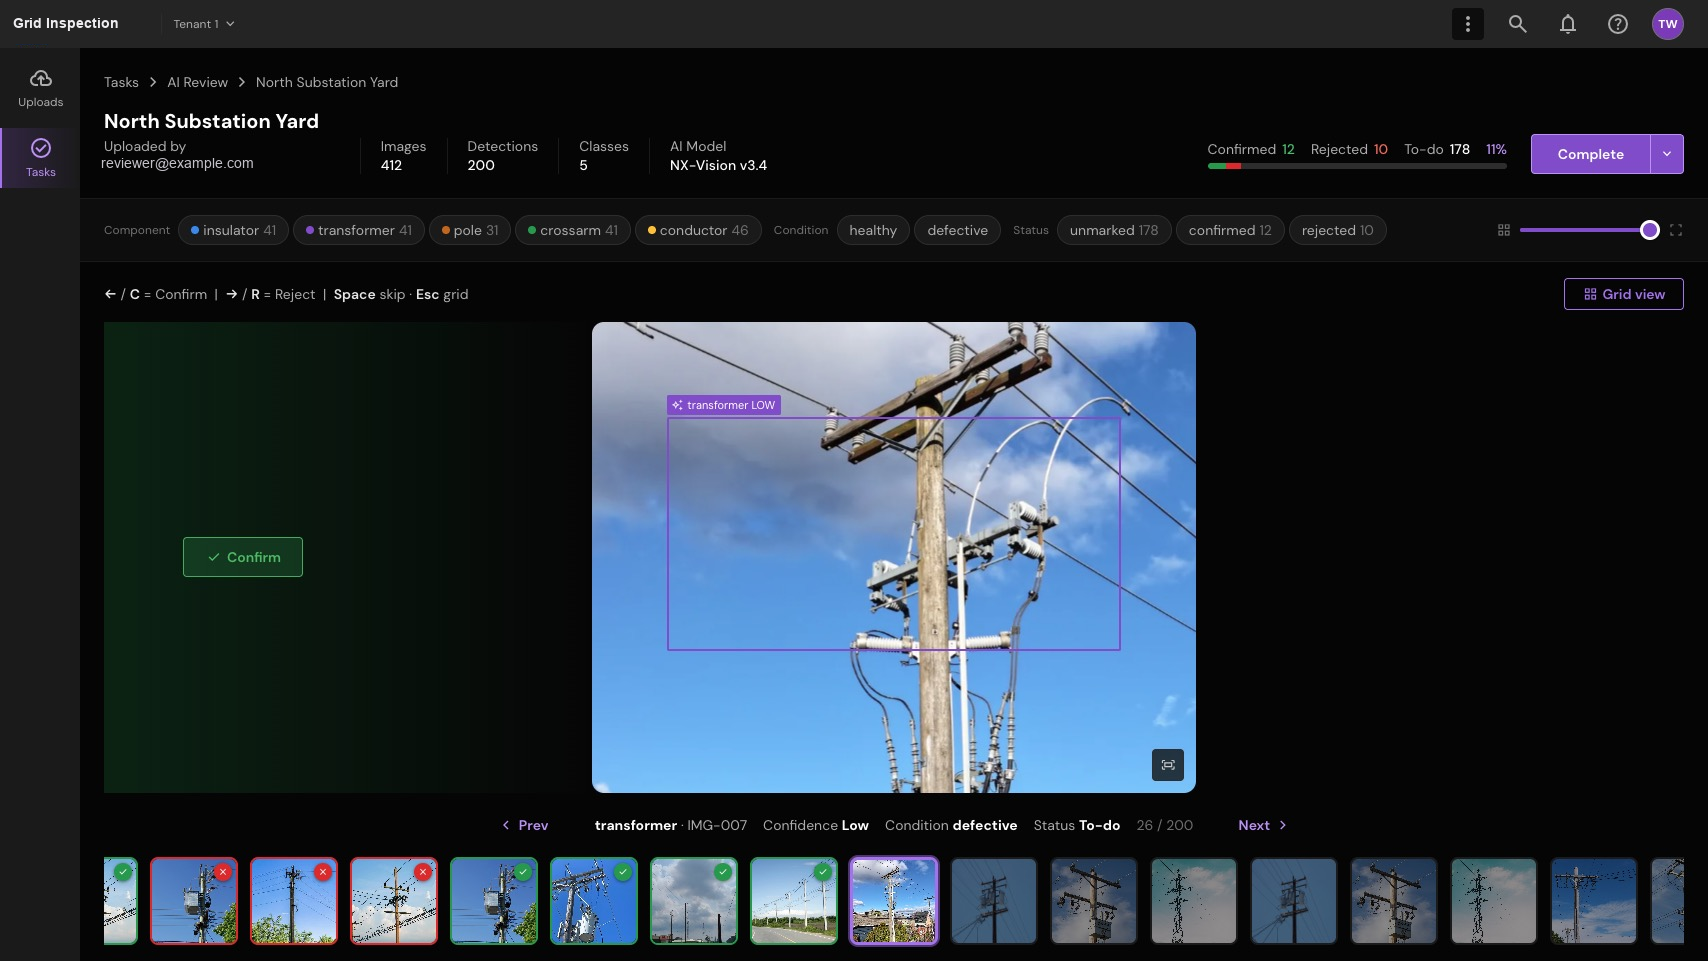This screenshot has width=1708, height=961.
Task: Click the review progress bar
Action: pos(1357,166)
